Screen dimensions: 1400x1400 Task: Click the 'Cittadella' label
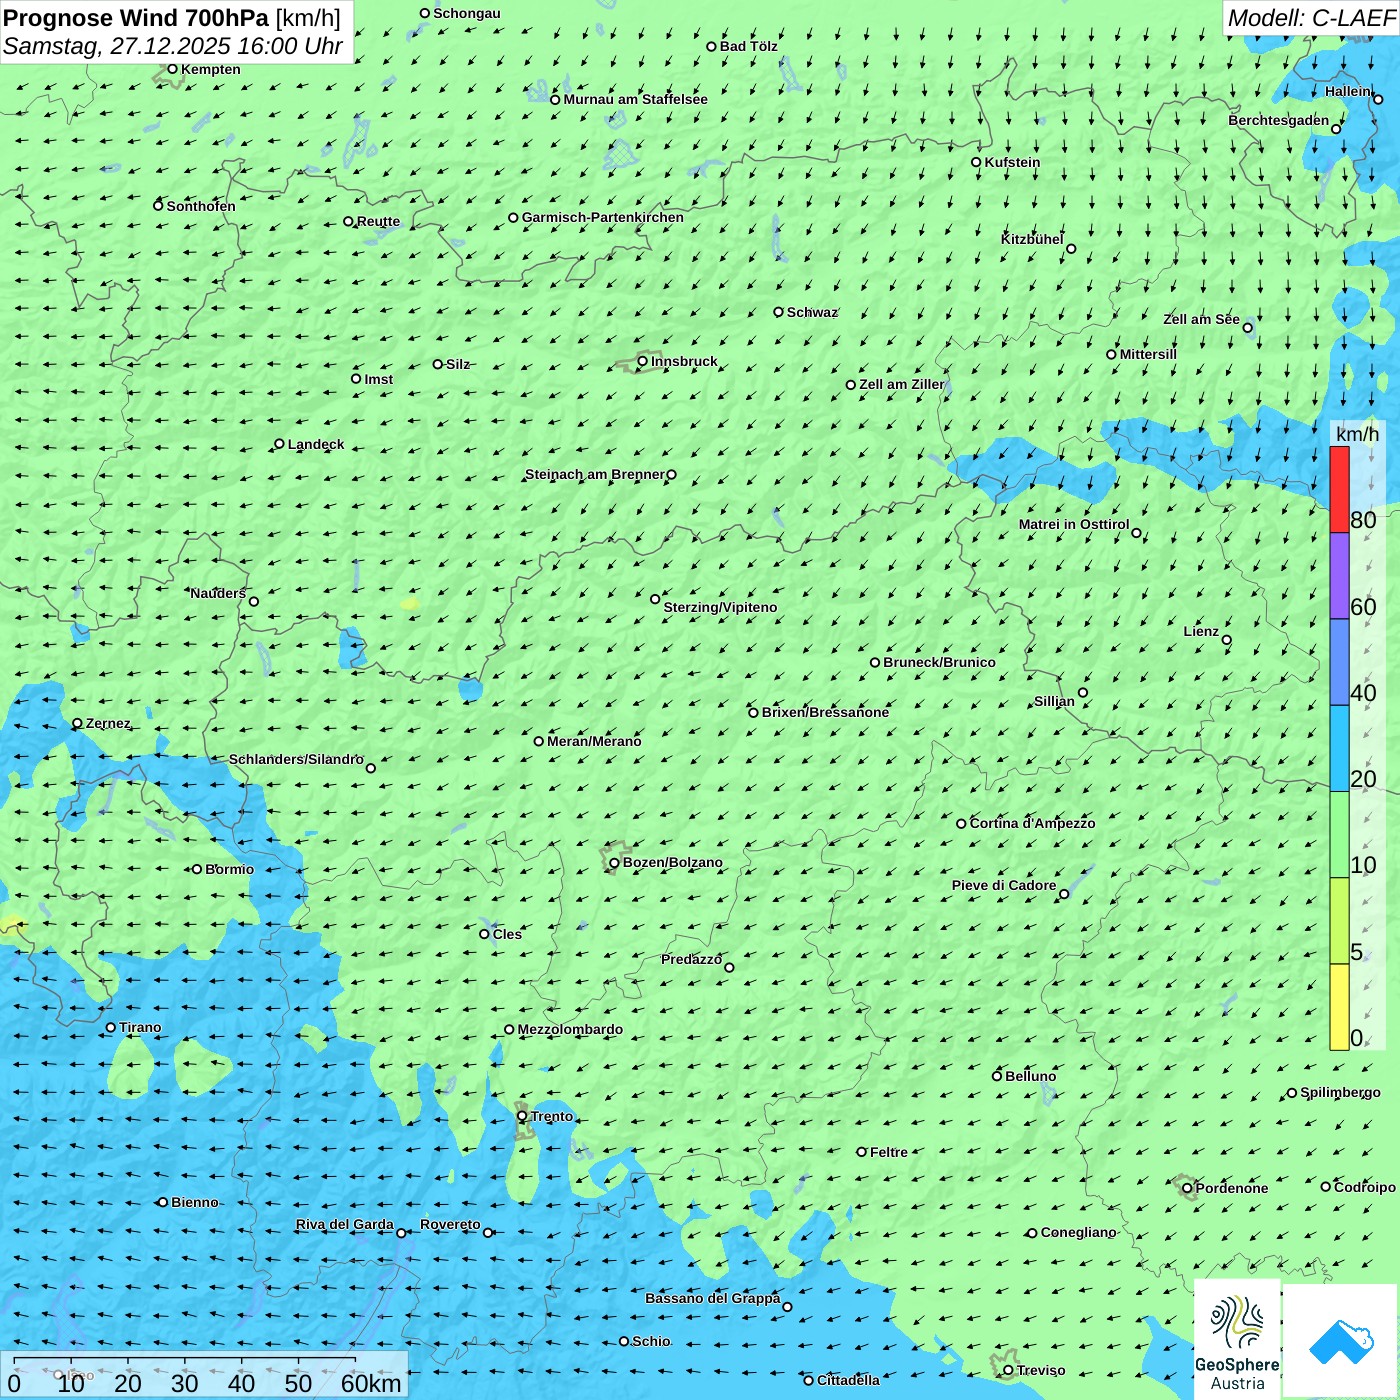848,1380
